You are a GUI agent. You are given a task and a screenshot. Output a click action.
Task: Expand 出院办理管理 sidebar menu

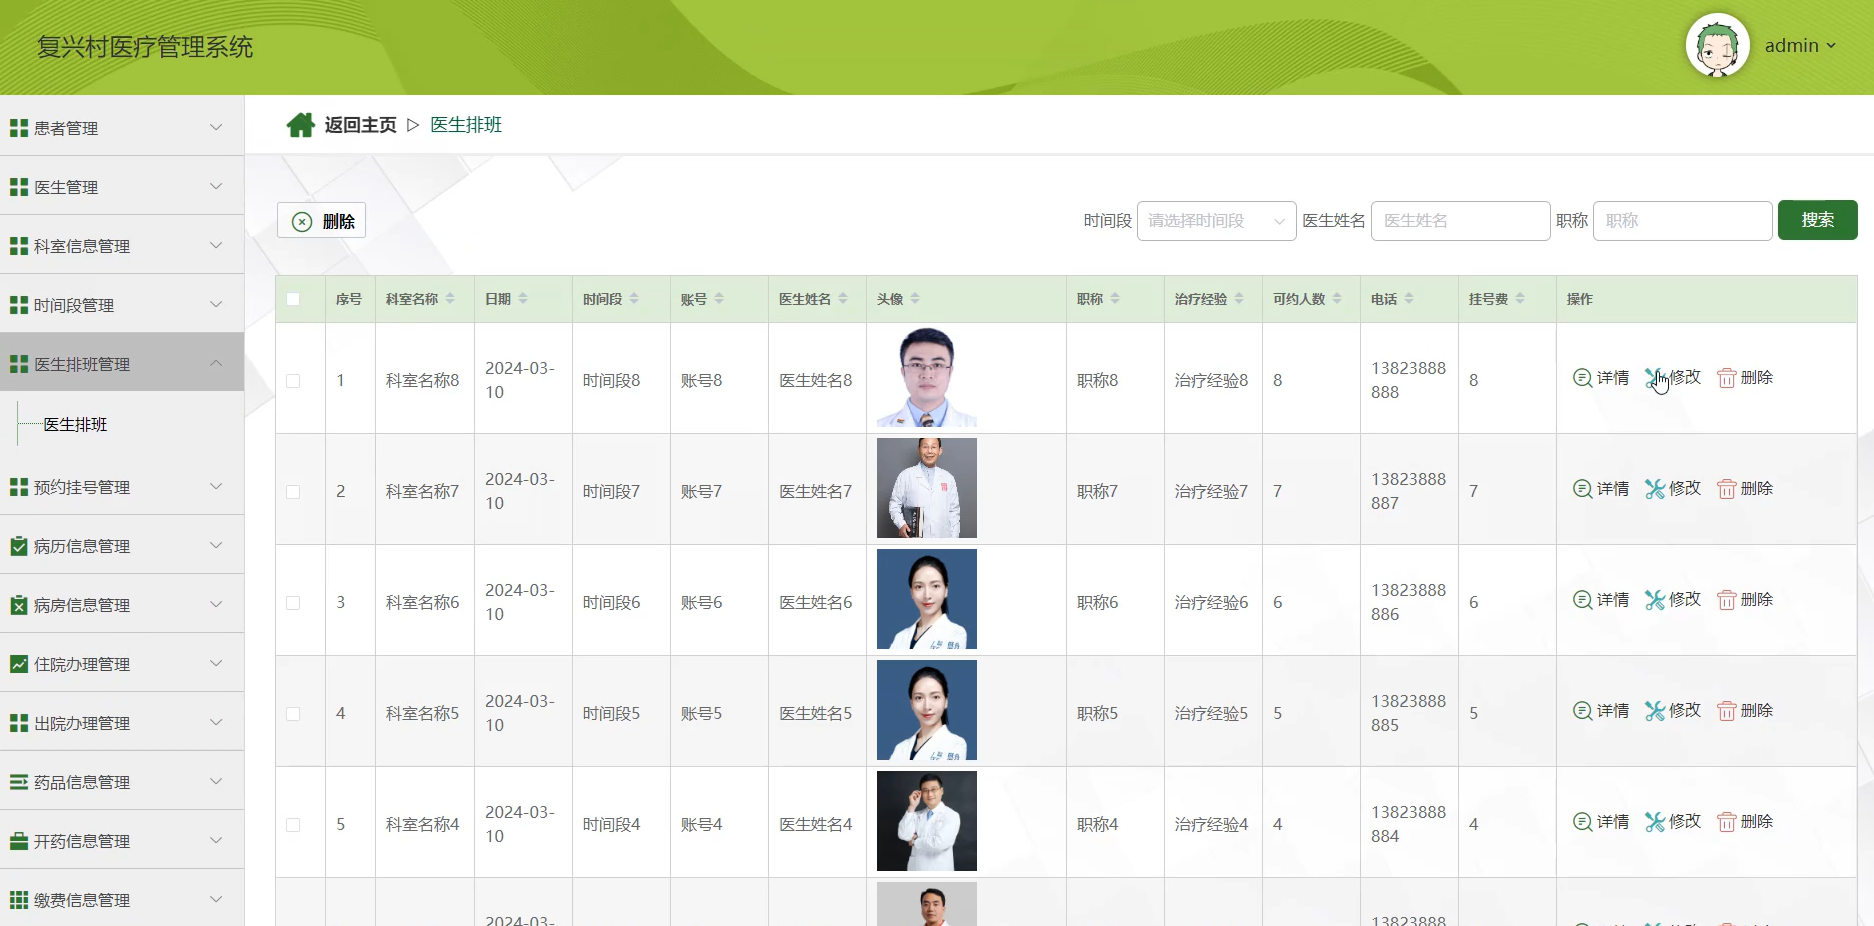pos(122,722)
